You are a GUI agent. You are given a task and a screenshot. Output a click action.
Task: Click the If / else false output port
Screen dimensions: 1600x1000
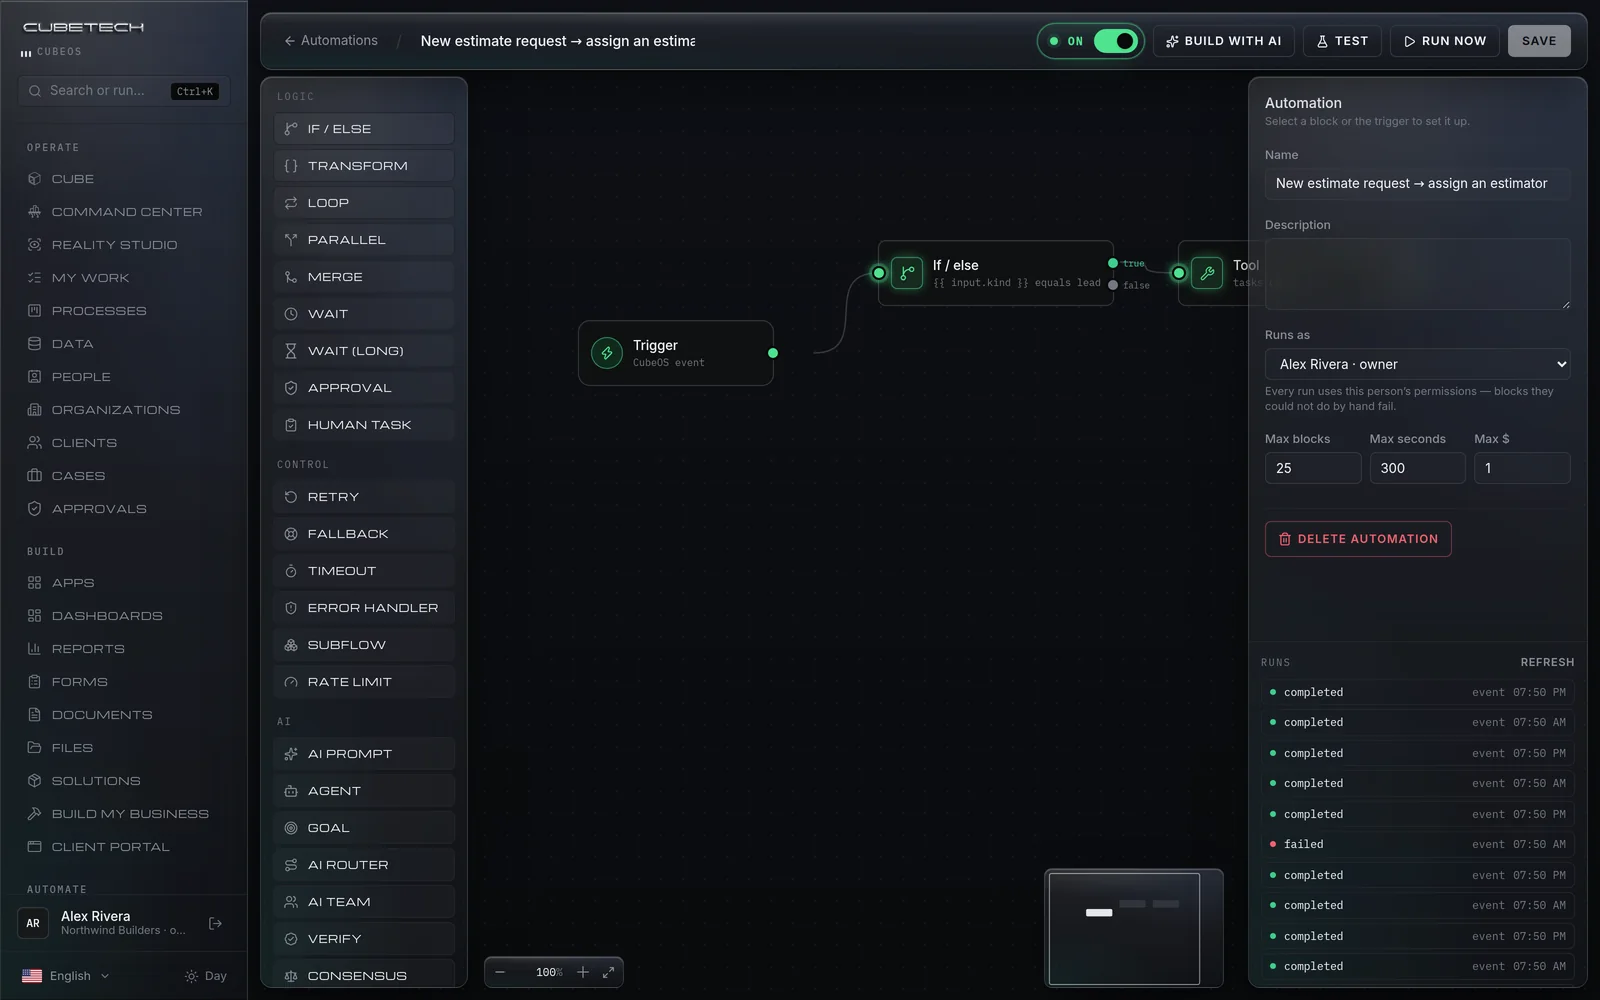(1113, 285)
